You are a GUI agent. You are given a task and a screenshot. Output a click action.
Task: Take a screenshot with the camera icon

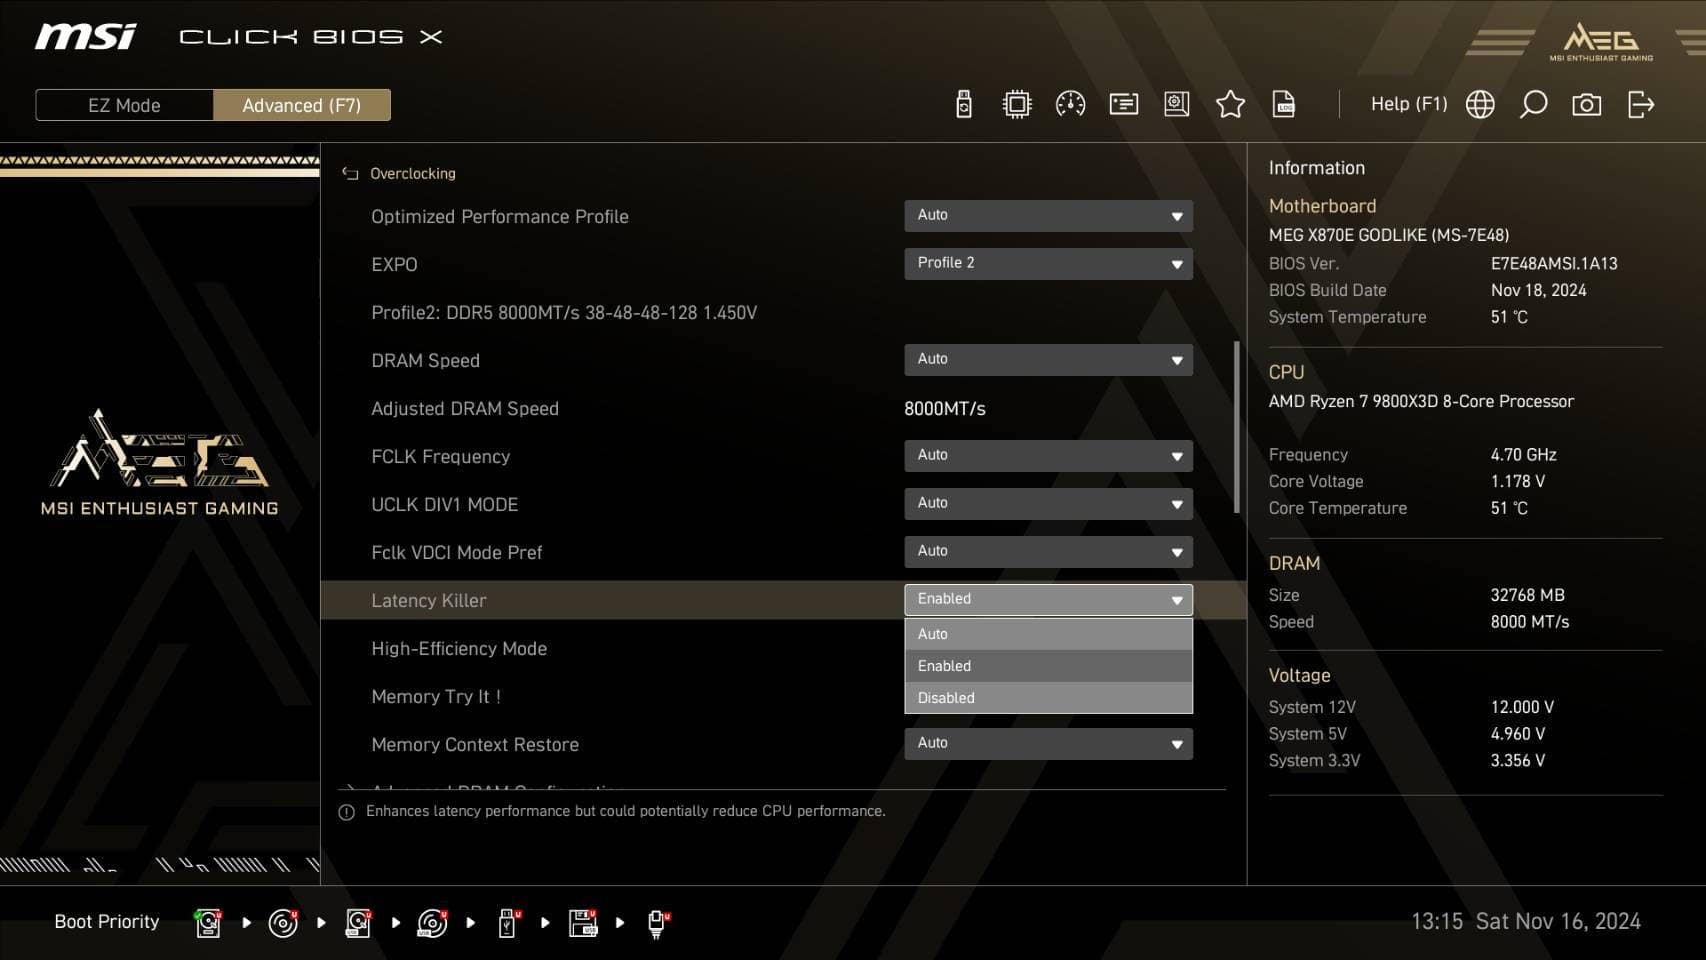1587,103
